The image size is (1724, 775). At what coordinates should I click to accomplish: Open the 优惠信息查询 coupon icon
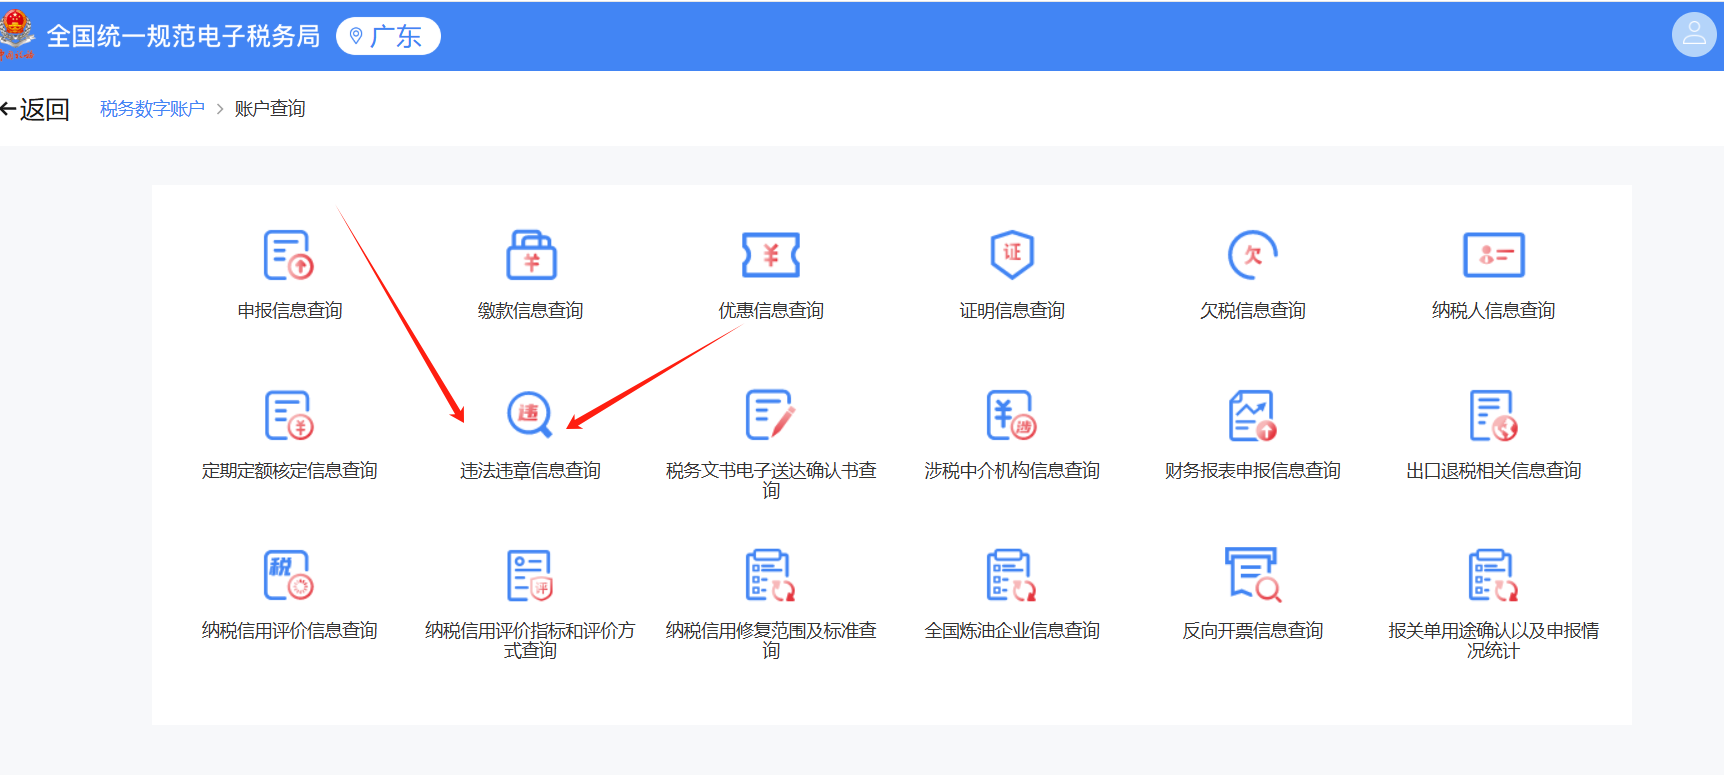pyautogui.click(x=771, y=255)
